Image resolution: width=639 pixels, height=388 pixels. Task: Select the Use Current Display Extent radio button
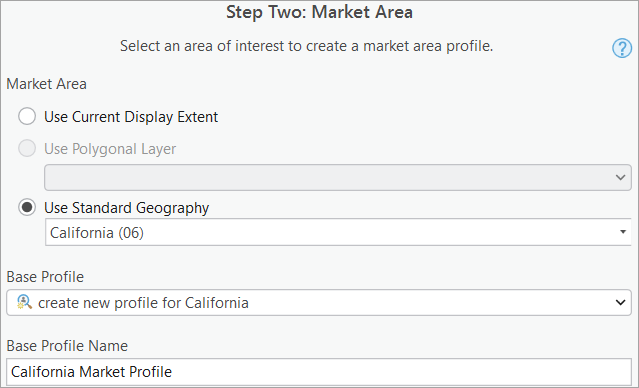click(27, 116)
